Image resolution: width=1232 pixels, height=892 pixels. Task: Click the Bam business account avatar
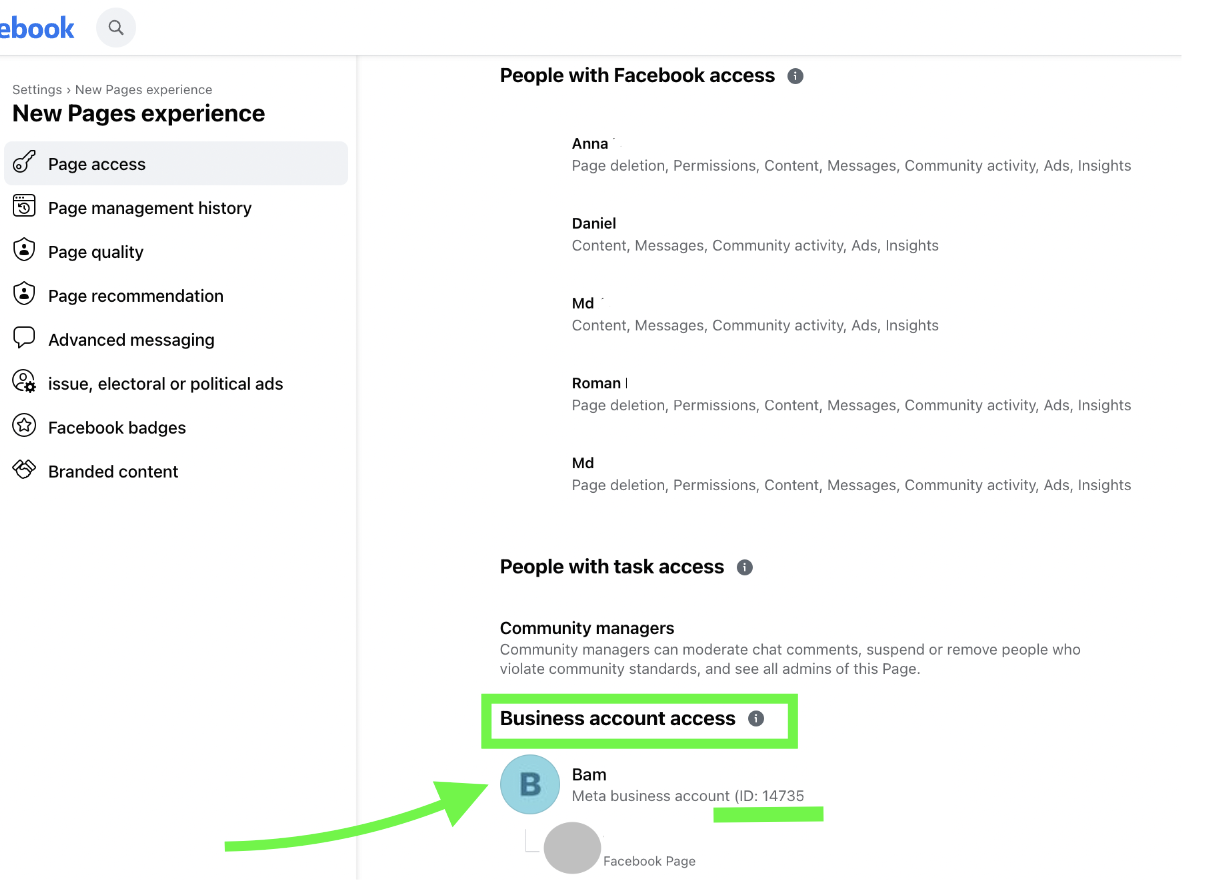530,784
